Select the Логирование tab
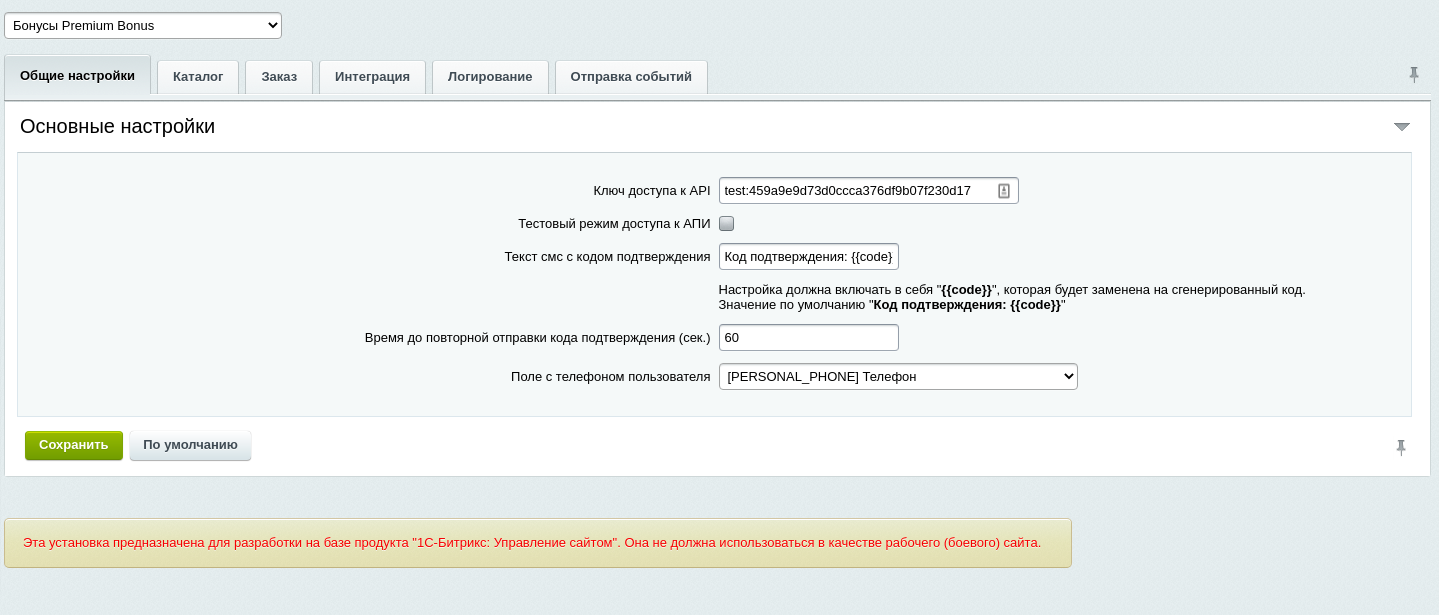This screenshot has height=615, width=1439. tap(490, 77)
